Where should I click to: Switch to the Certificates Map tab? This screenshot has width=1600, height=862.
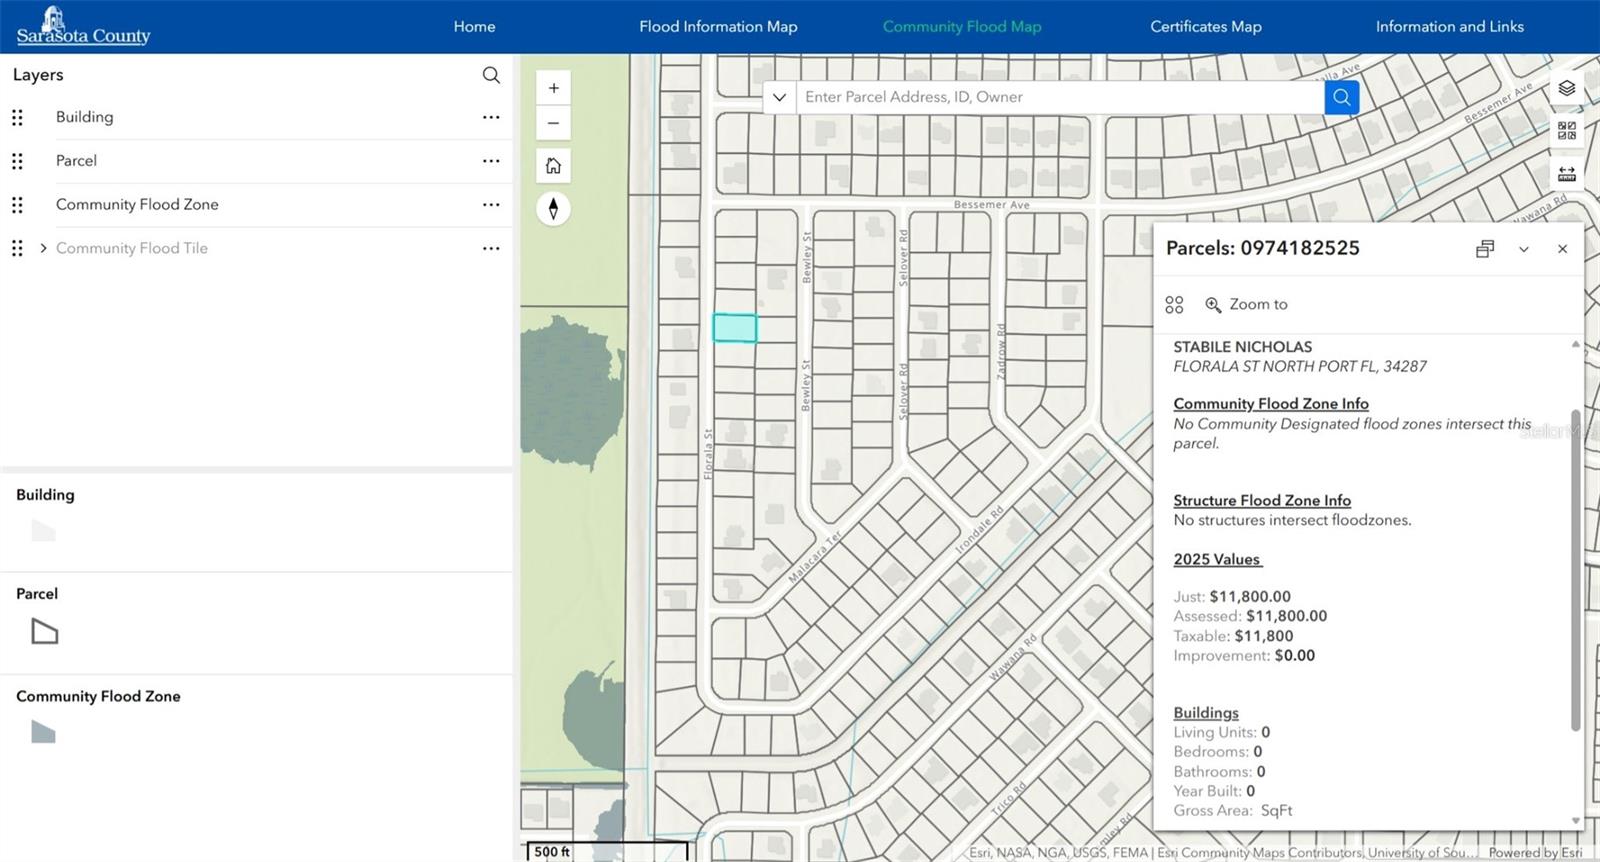1205,27
